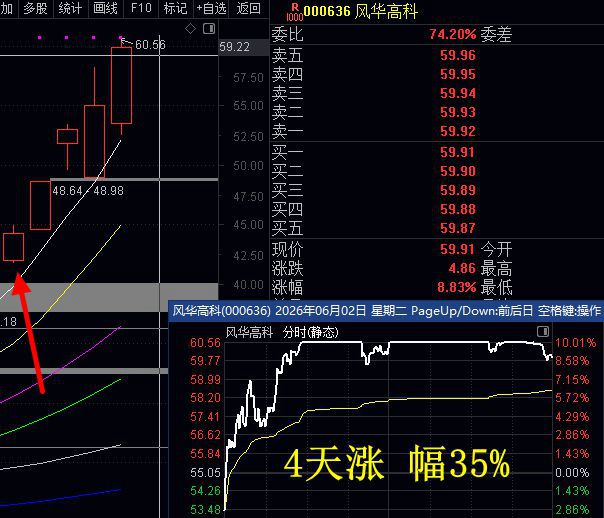Click the diamond icon above K-line chart
Screen dimensions: 604x518
[190, 28]
